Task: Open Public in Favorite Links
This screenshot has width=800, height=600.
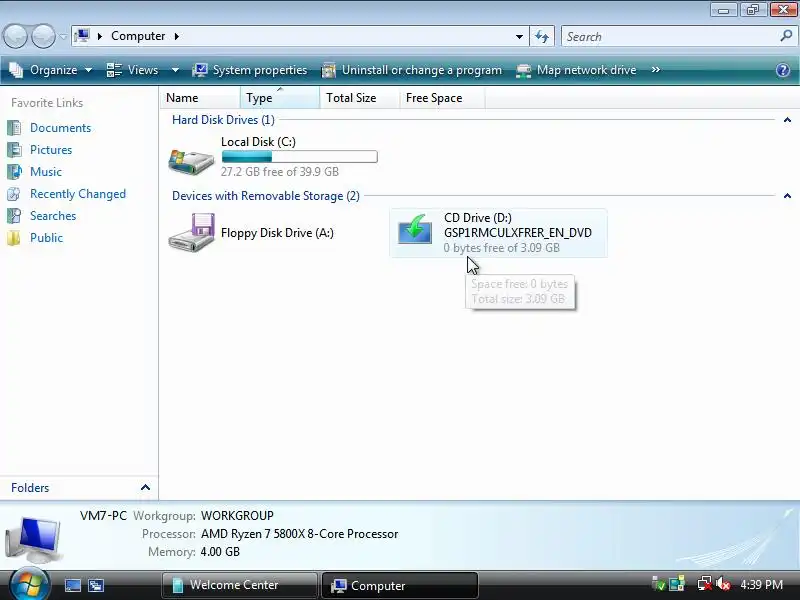Action: pos(46,238)
